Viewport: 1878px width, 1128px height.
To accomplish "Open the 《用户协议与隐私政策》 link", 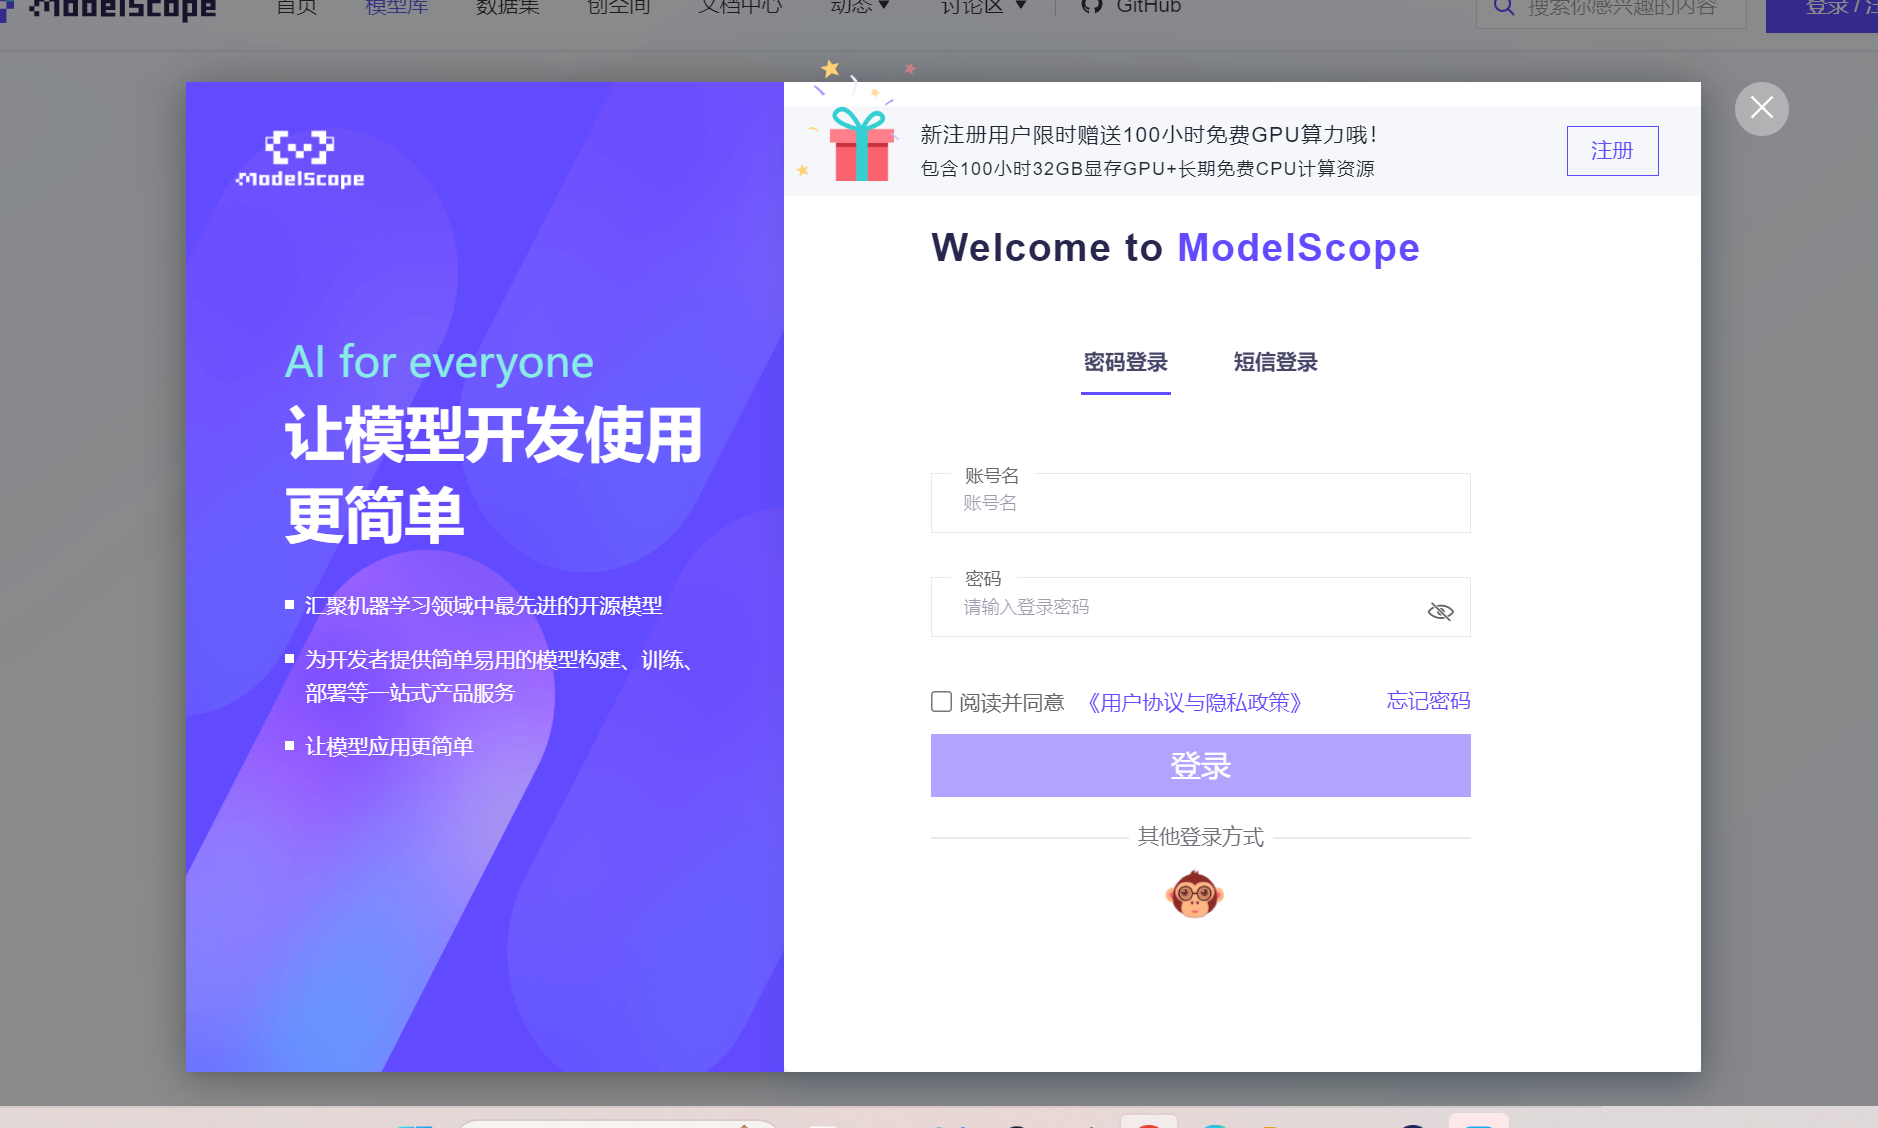I will 1195,703.
